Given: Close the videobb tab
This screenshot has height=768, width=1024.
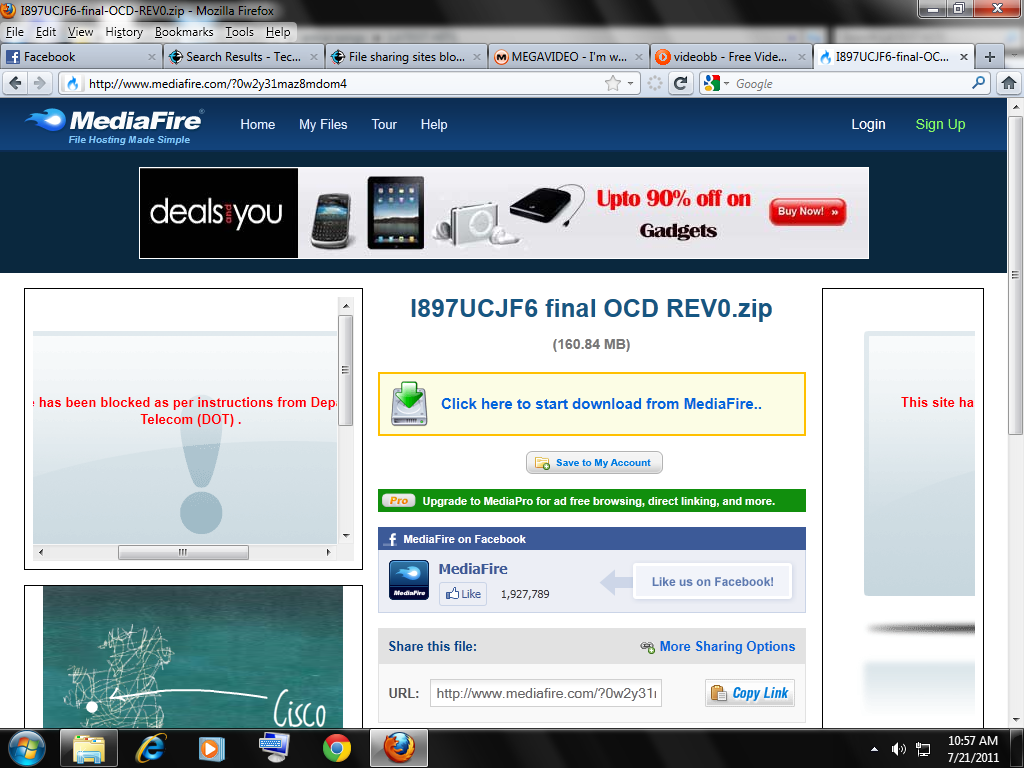Looking at the screenshot, I should [801, 57].
